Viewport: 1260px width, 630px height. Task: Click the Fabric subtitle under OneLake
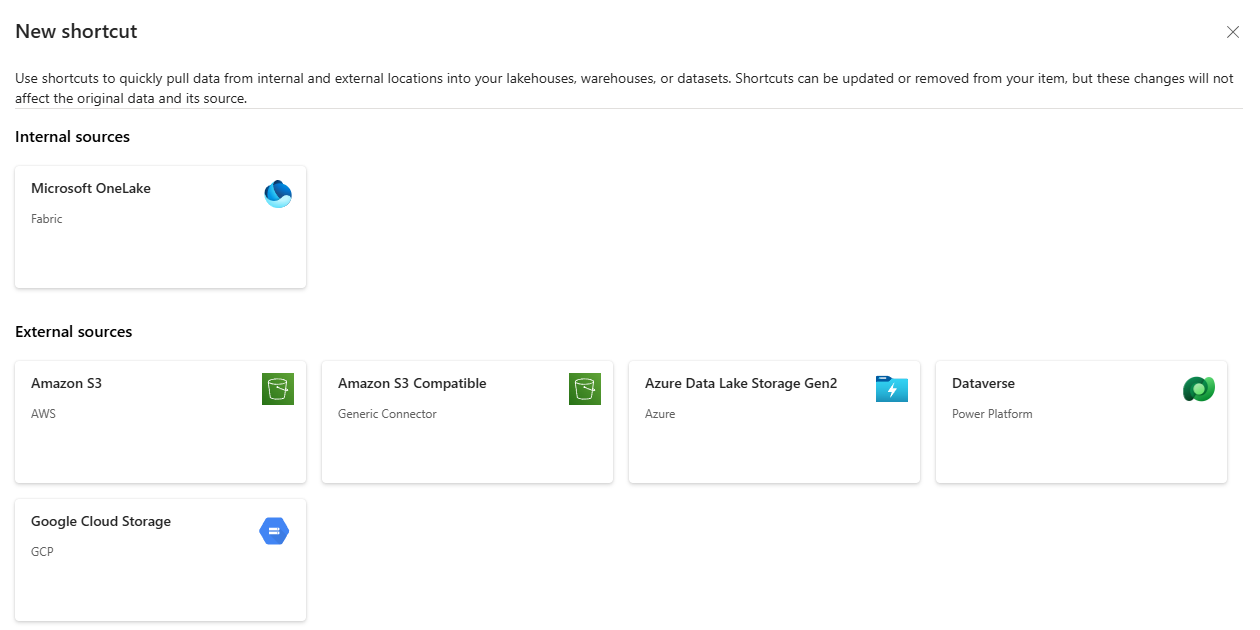click(x=47, y=219)
